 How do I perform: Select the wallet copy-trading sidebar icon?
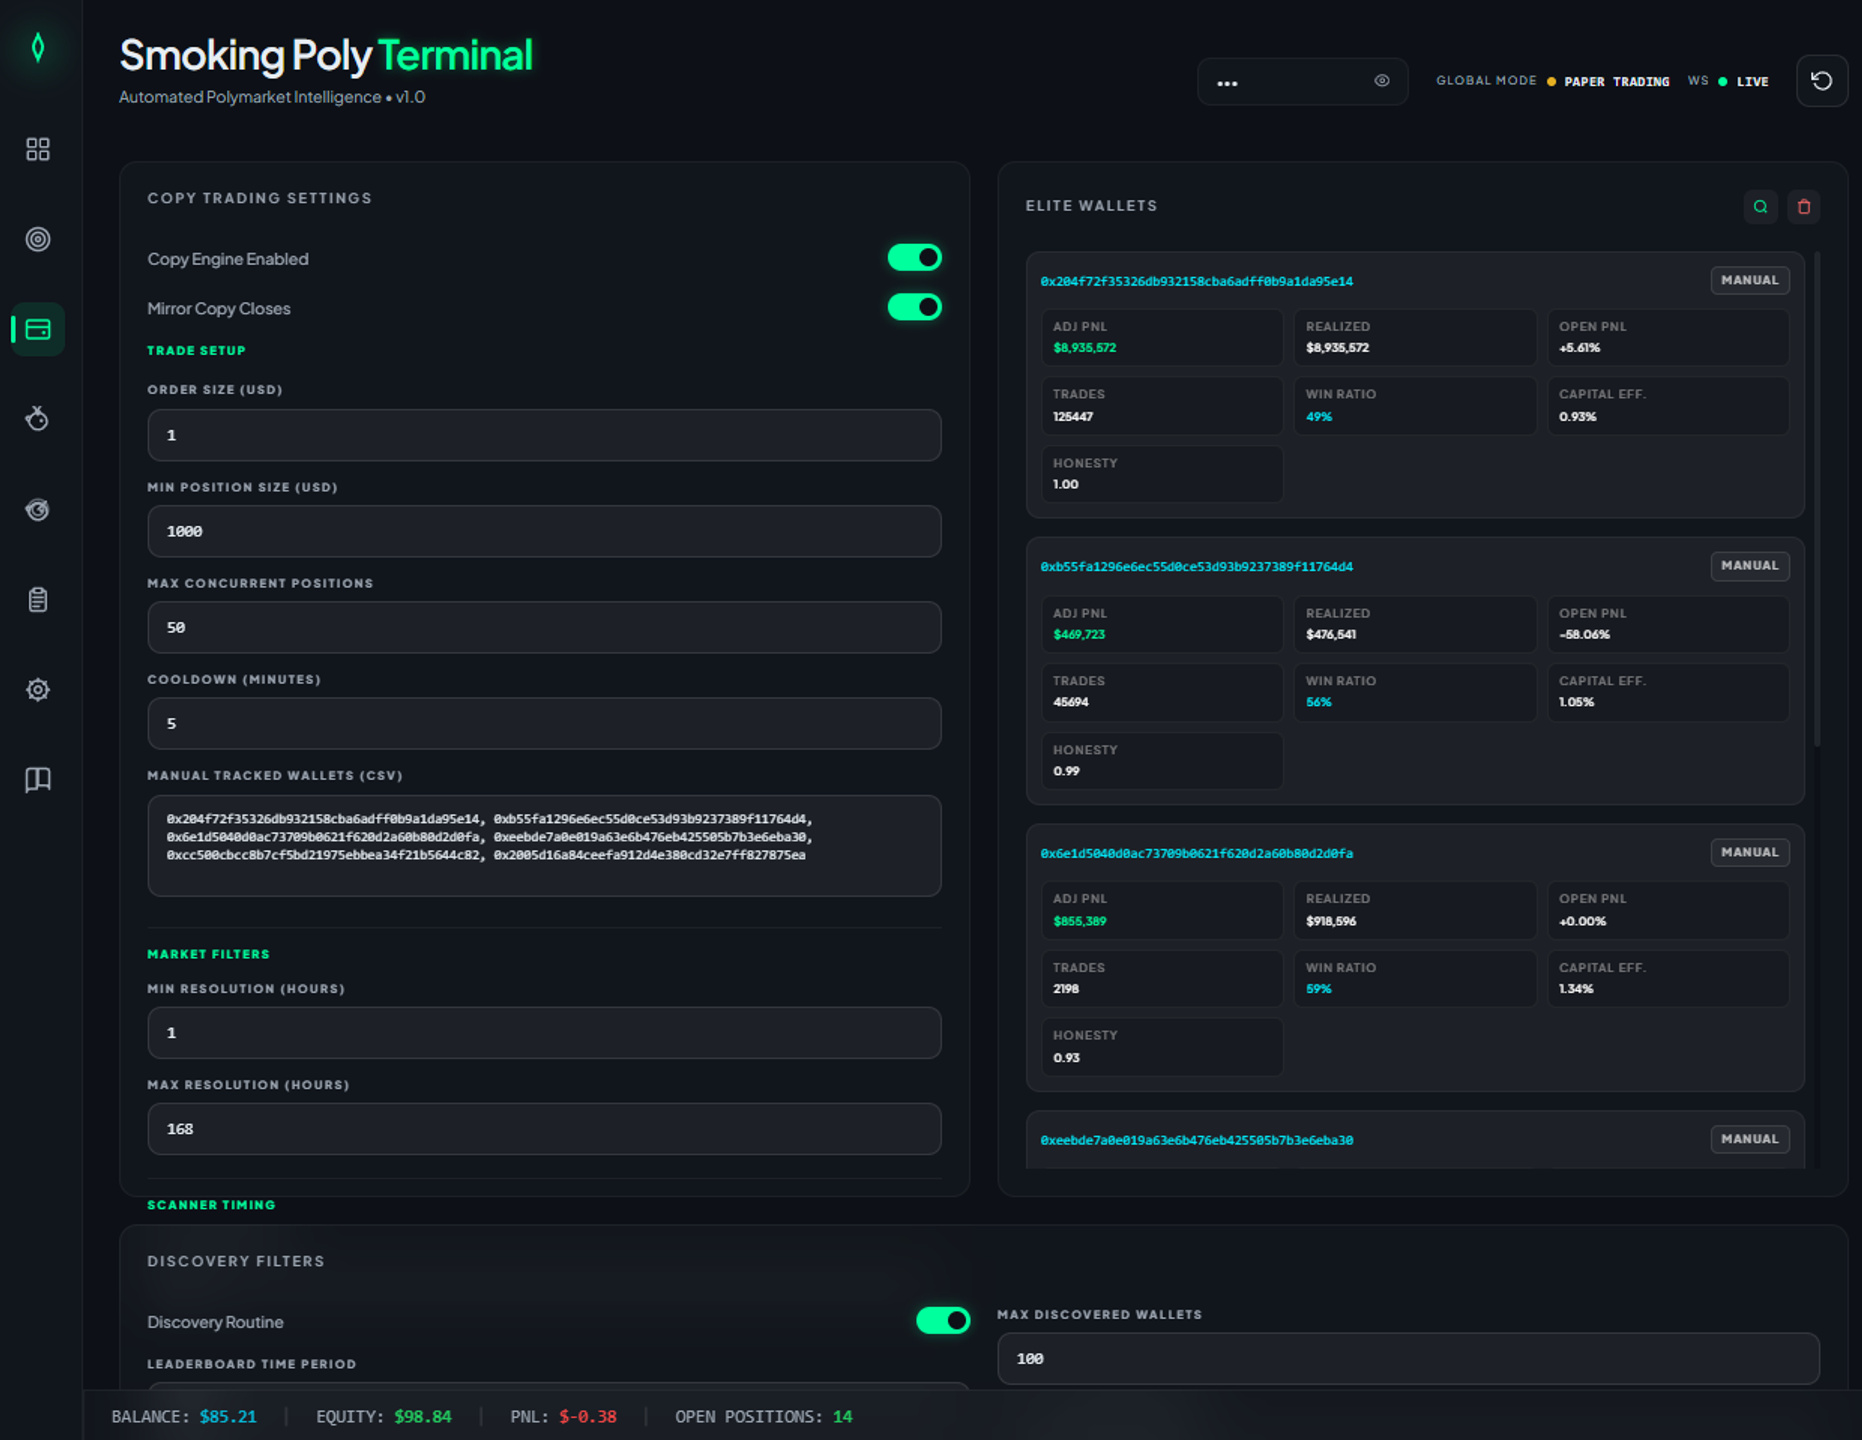pyautogui.click(x=38, y=329)
